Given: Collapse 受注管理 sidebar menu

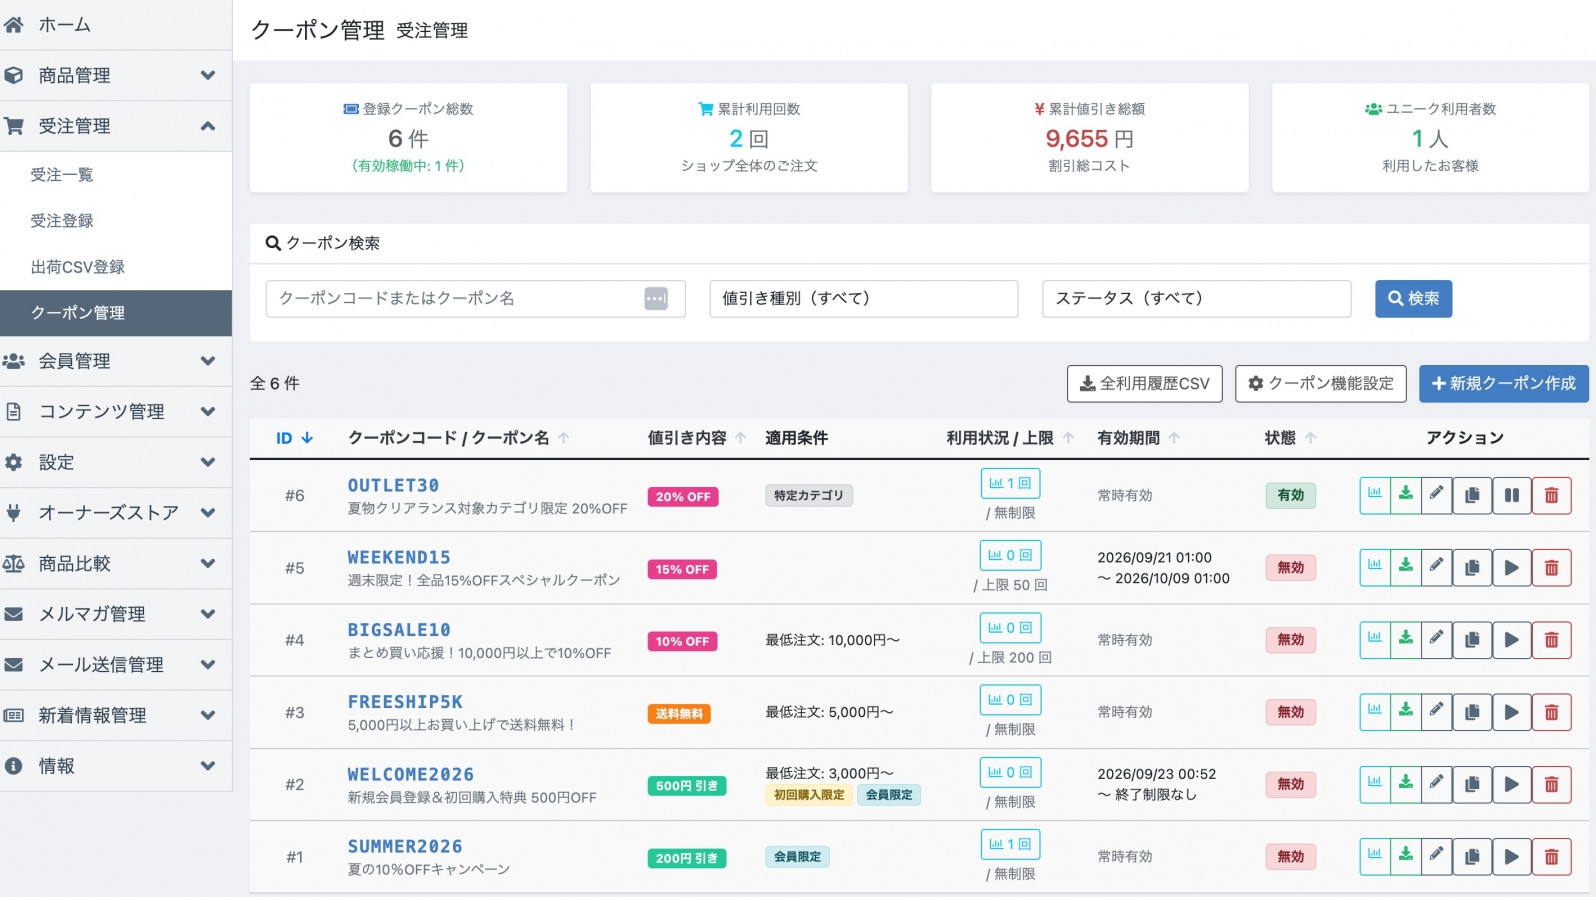Looking at the screenshot, I should tap(116, 126).
